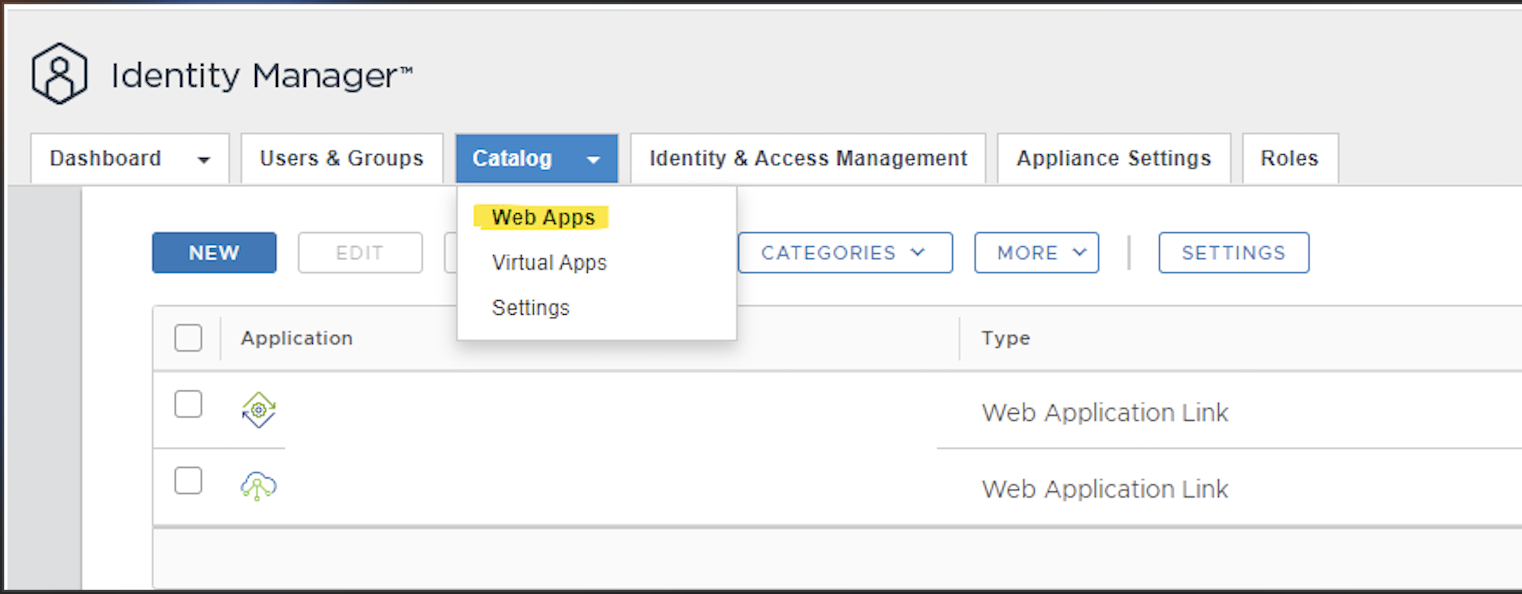Image resolution: width=1522 pixels, height=594 pixels.
Task: Click the cloud network application icon in second row
Action: 259,486
